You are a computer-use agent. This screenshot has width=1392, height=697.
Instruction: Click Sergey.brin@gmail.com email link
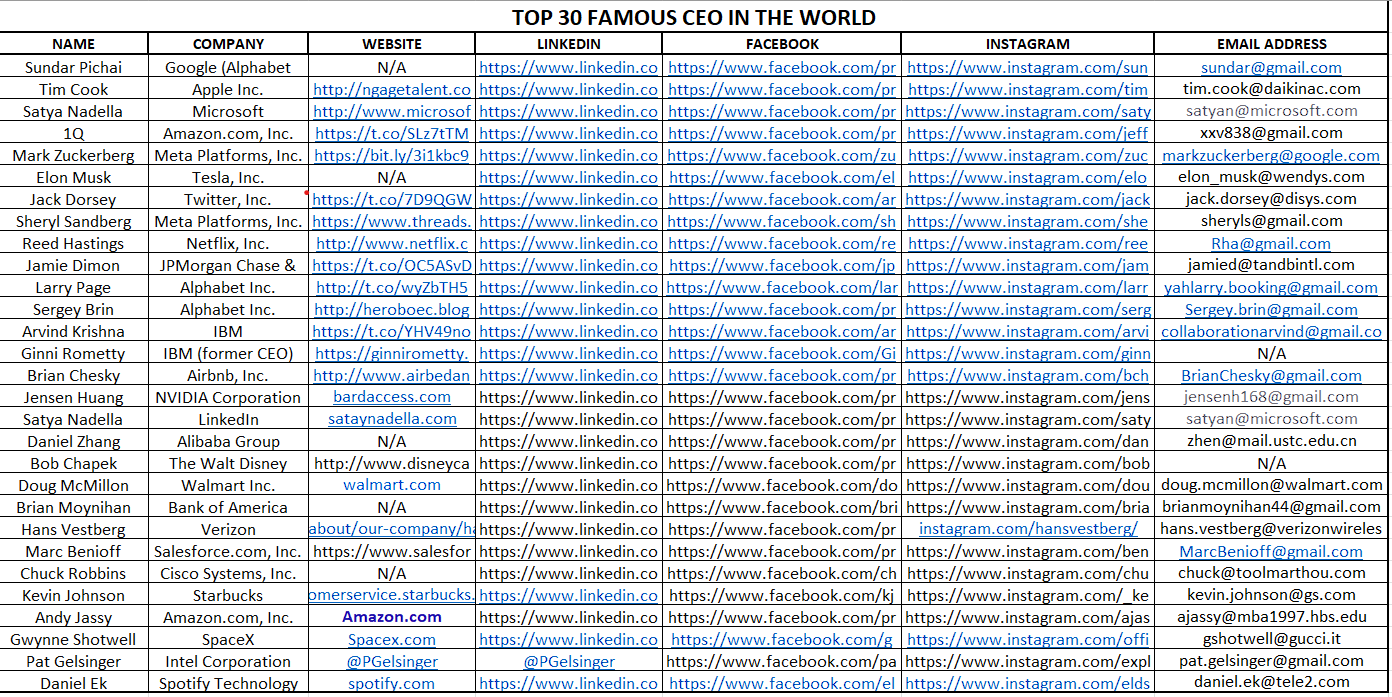1271,309
